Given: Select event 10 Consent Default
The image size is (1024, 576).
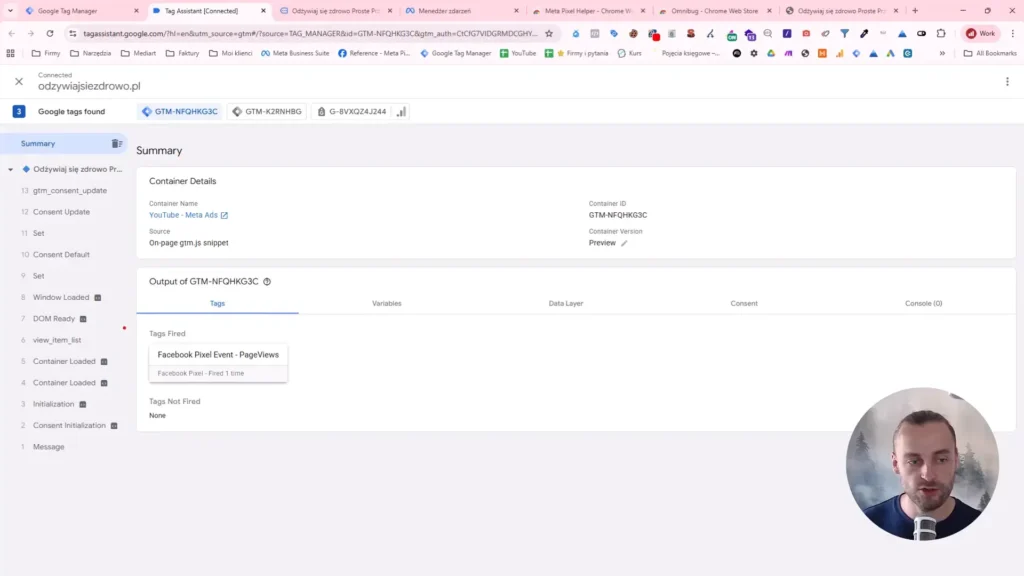Looking at the screenshot, I should pos(61,255).
